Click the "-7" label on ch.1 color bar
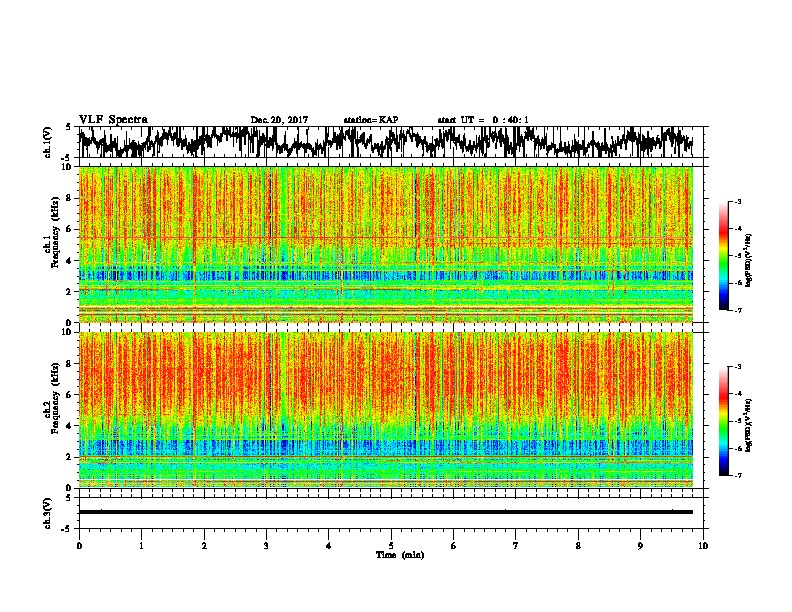This screenshot has width=792, height=612. [737, 310]
